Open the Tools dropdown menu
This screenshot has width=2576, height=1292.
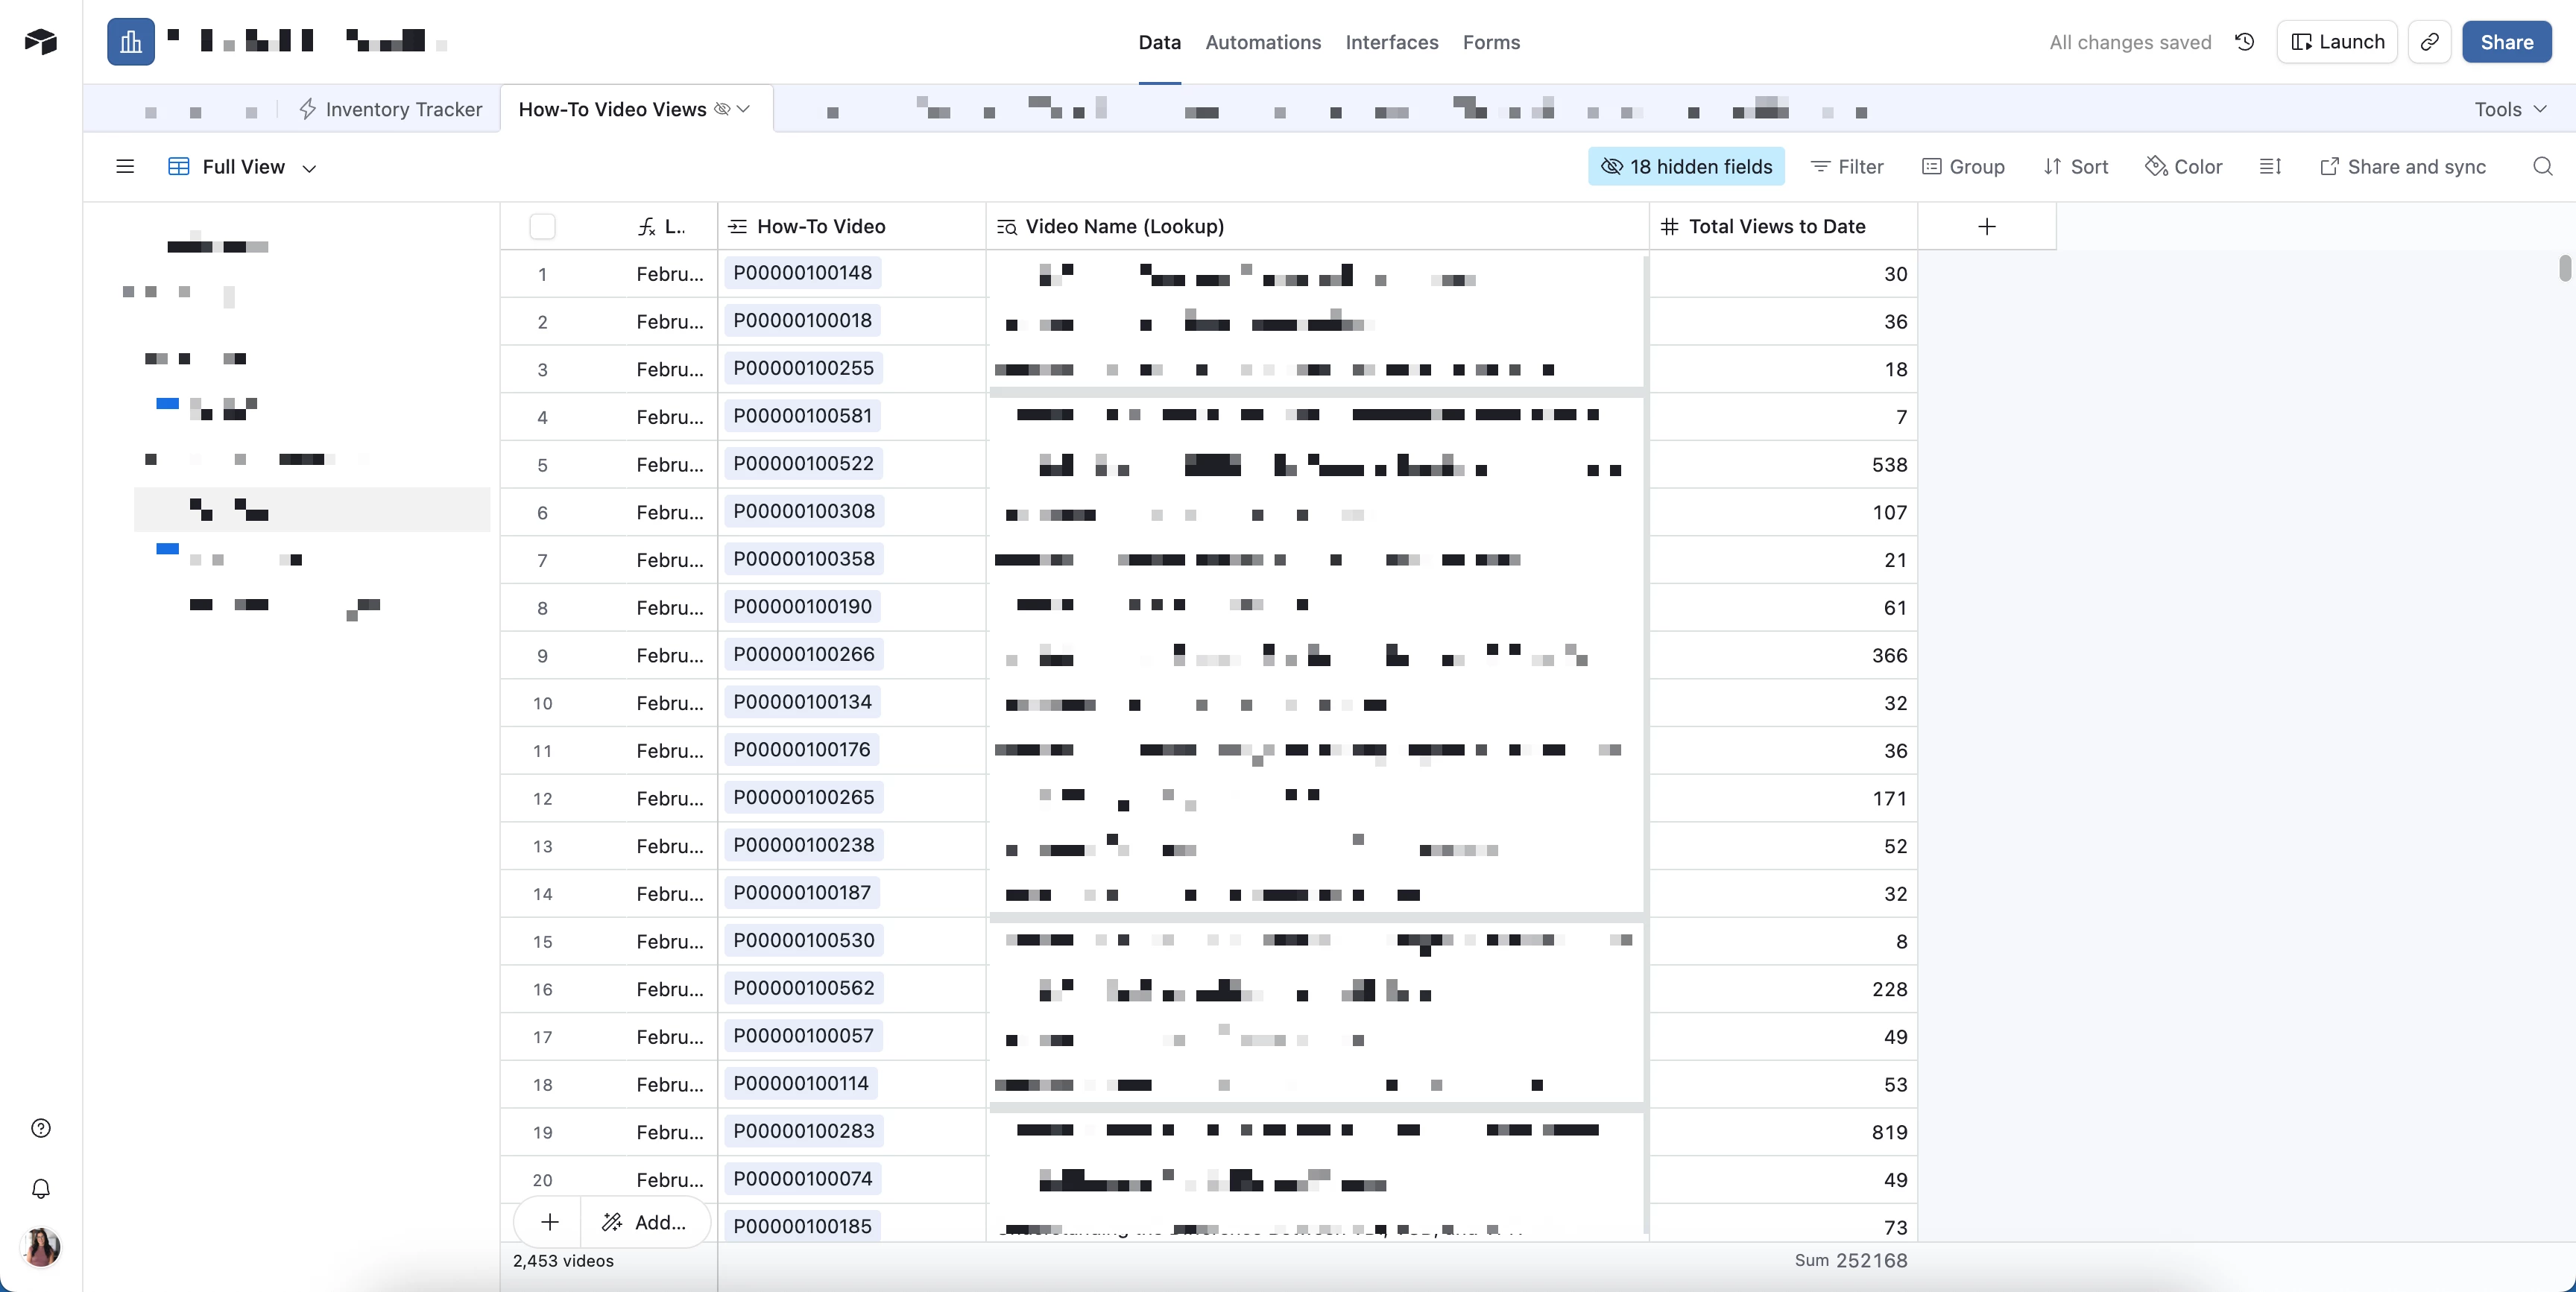[x=2510, y=109]
